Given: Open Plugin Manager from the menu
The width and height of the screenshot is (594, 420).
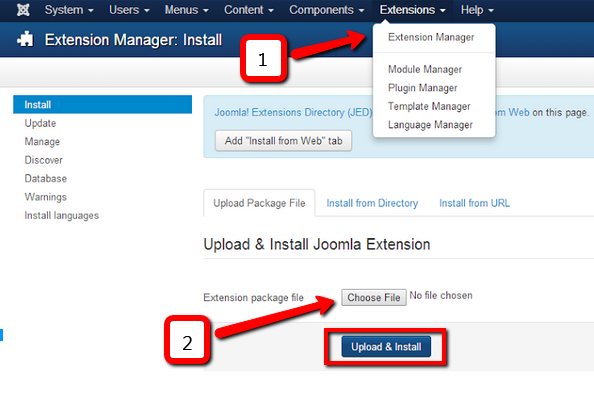Looking at the screenshot, I should coord(422,88).
